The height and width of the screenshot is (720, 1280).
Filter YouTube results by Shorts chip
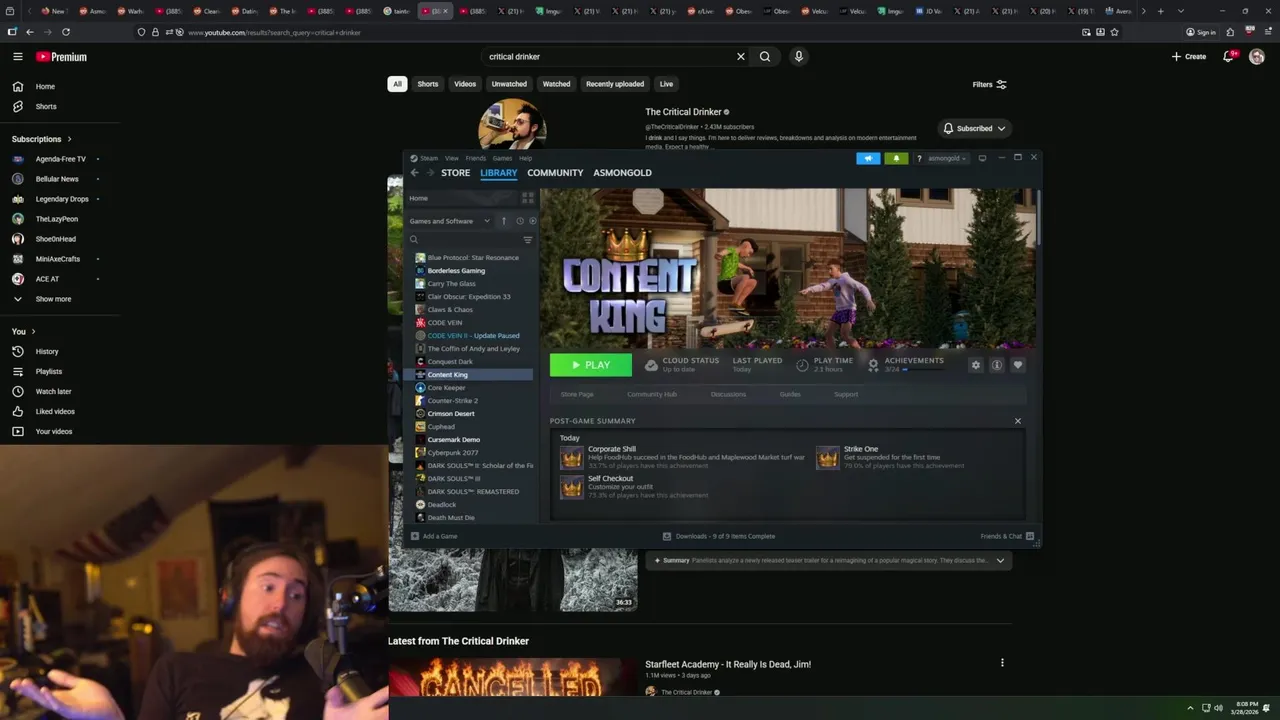tap(428, 84)
